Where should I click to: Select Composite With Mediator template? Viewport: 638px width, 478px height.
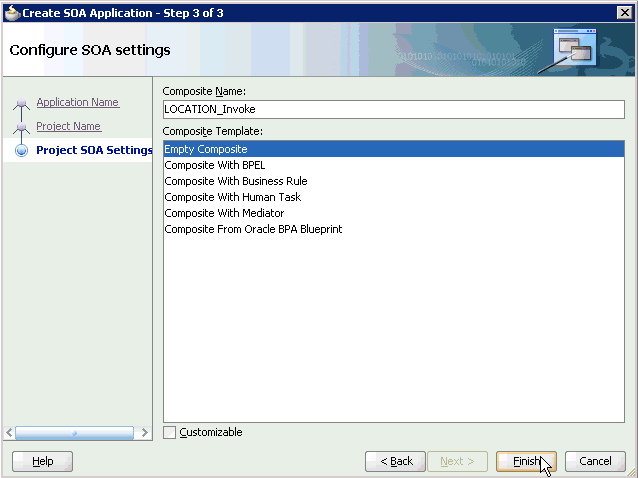coord(393,213)
